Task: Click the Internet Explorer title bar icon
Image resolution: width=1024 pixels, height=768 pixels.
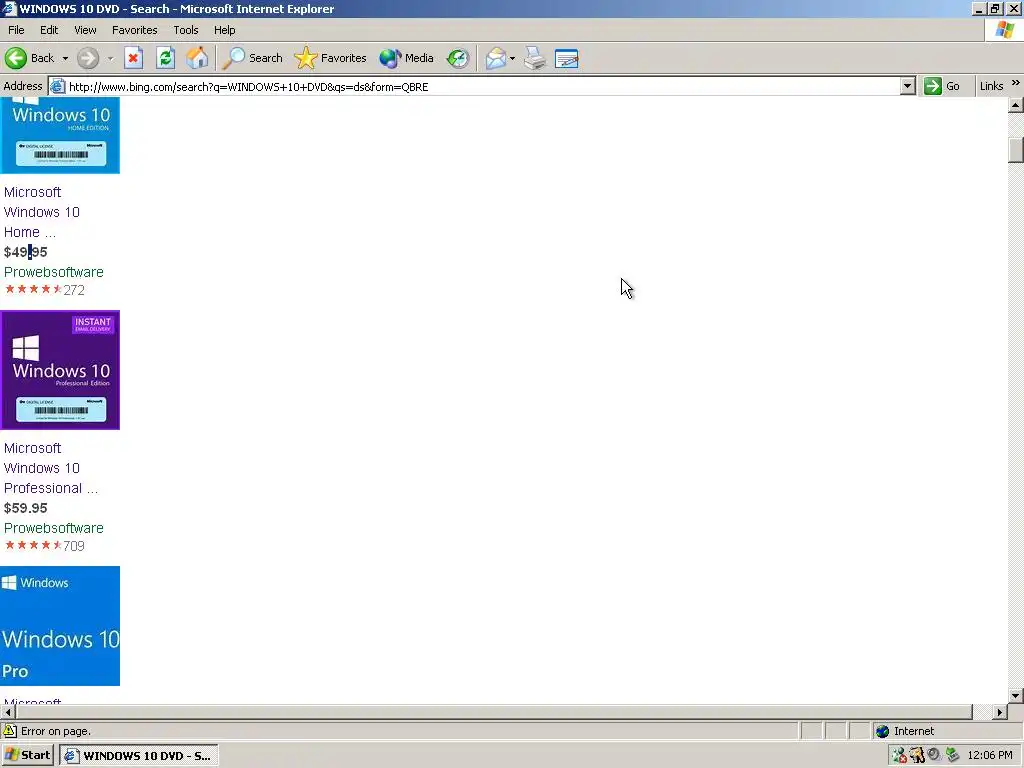Action: coord(8,8)
